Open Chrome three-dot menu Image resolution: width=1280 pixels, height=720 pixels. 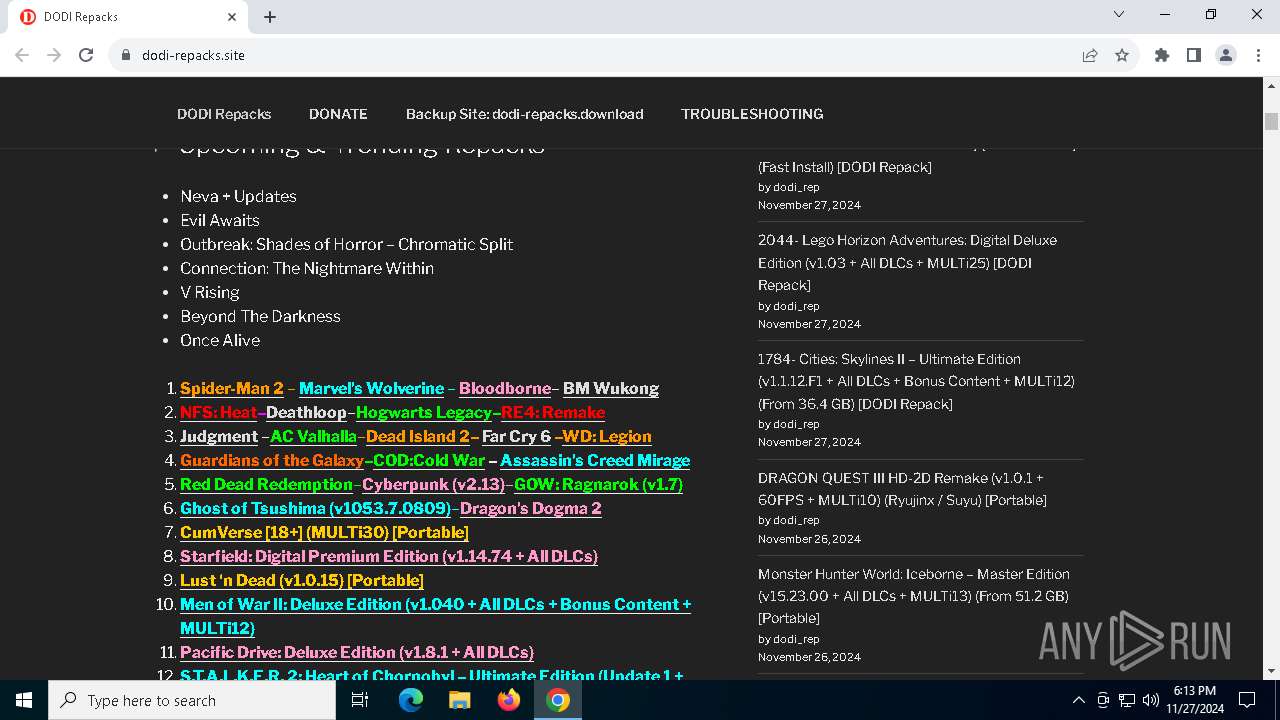(1257, 55)
